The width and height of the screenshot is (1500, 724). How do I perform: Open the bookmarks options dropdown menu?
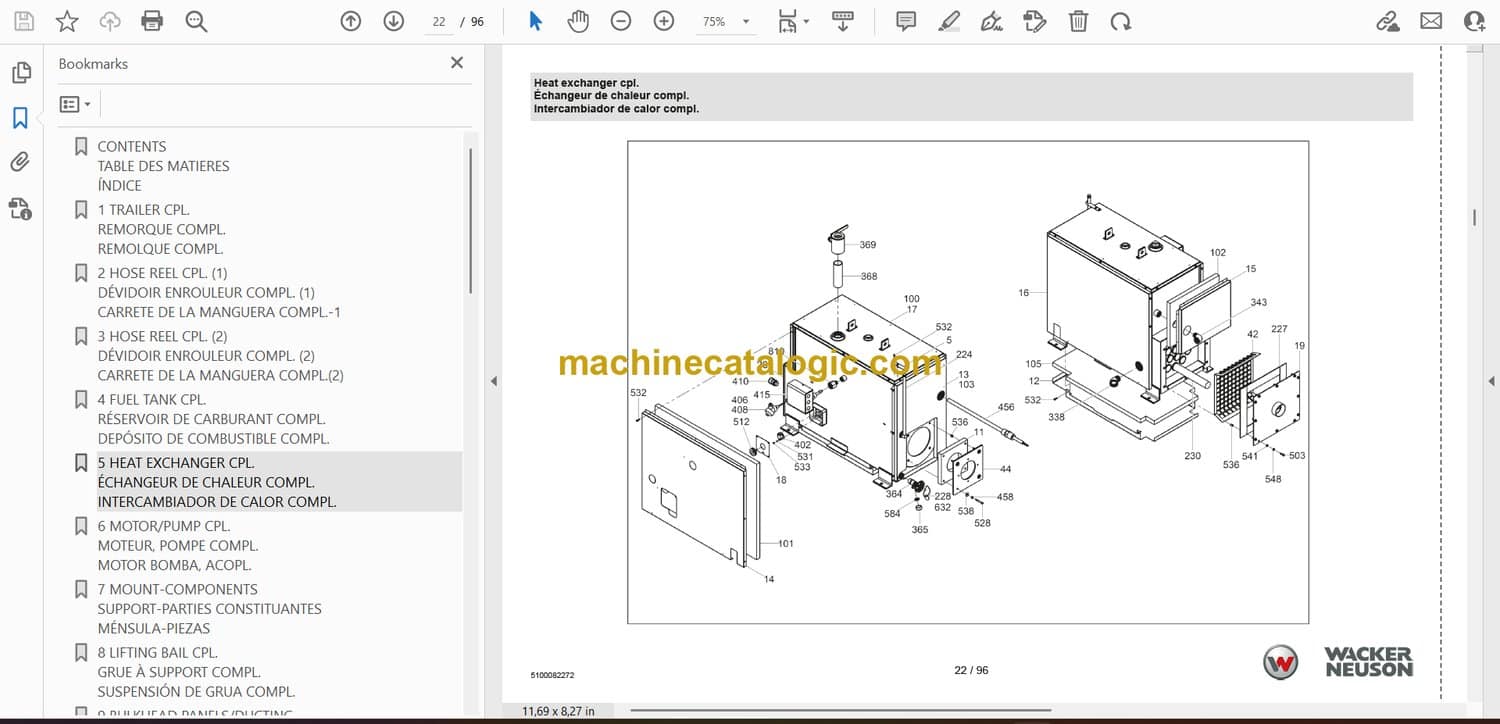(x=75, y=104)
